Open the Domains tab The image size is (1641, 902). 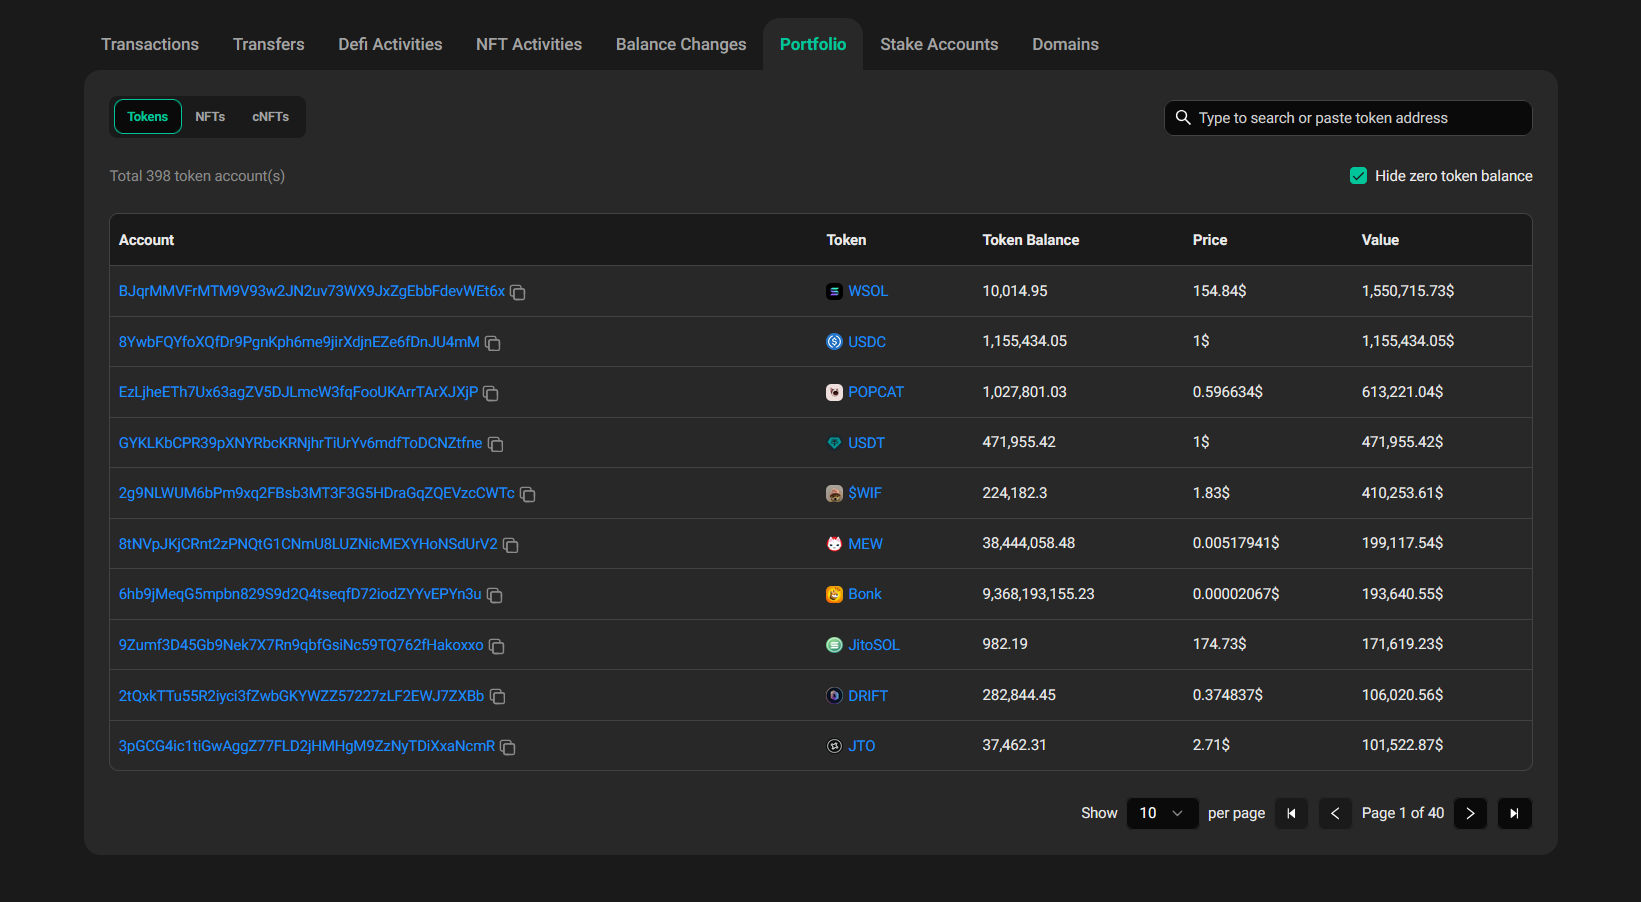(x=1065, y=44)
